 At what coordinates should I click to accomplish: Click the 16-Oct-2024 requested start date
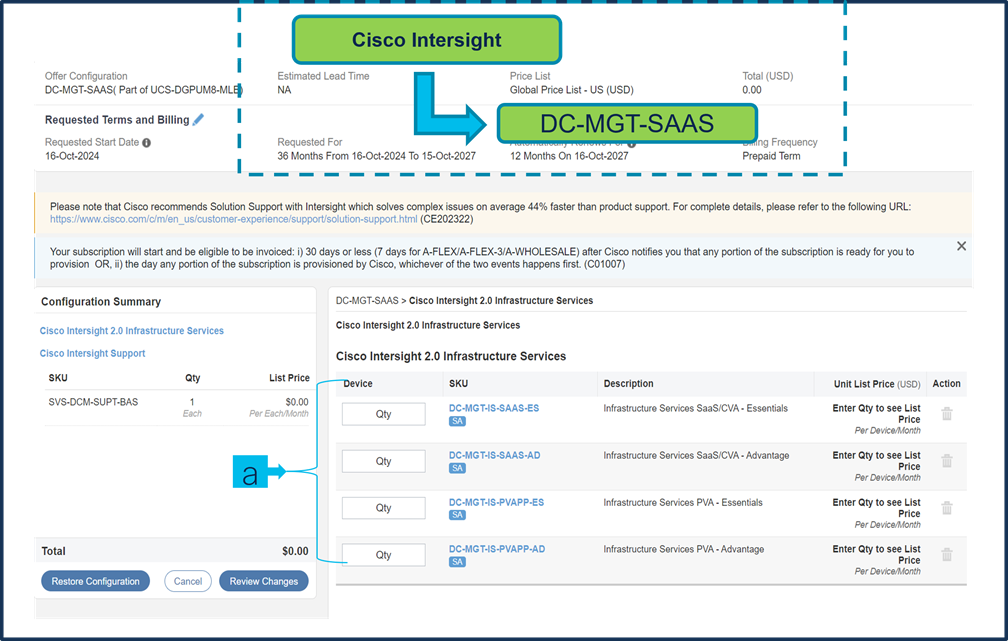[x=72, y=156]
